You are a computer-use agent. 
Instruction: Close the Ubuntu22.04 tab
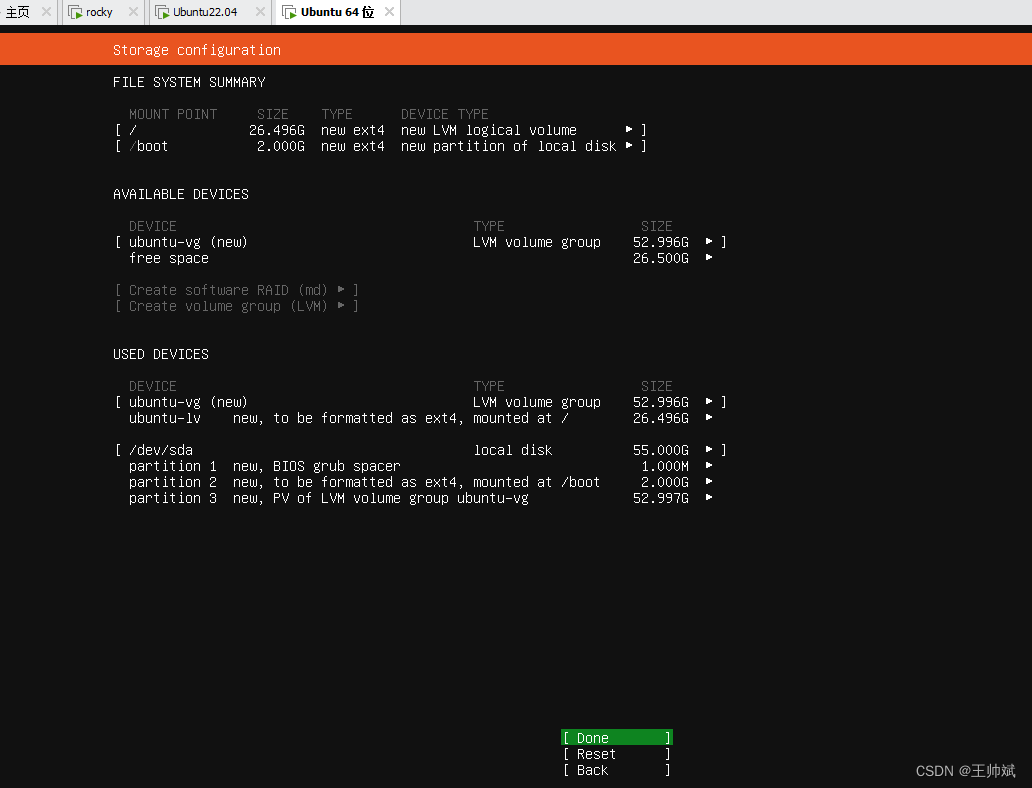pos(260,12)
